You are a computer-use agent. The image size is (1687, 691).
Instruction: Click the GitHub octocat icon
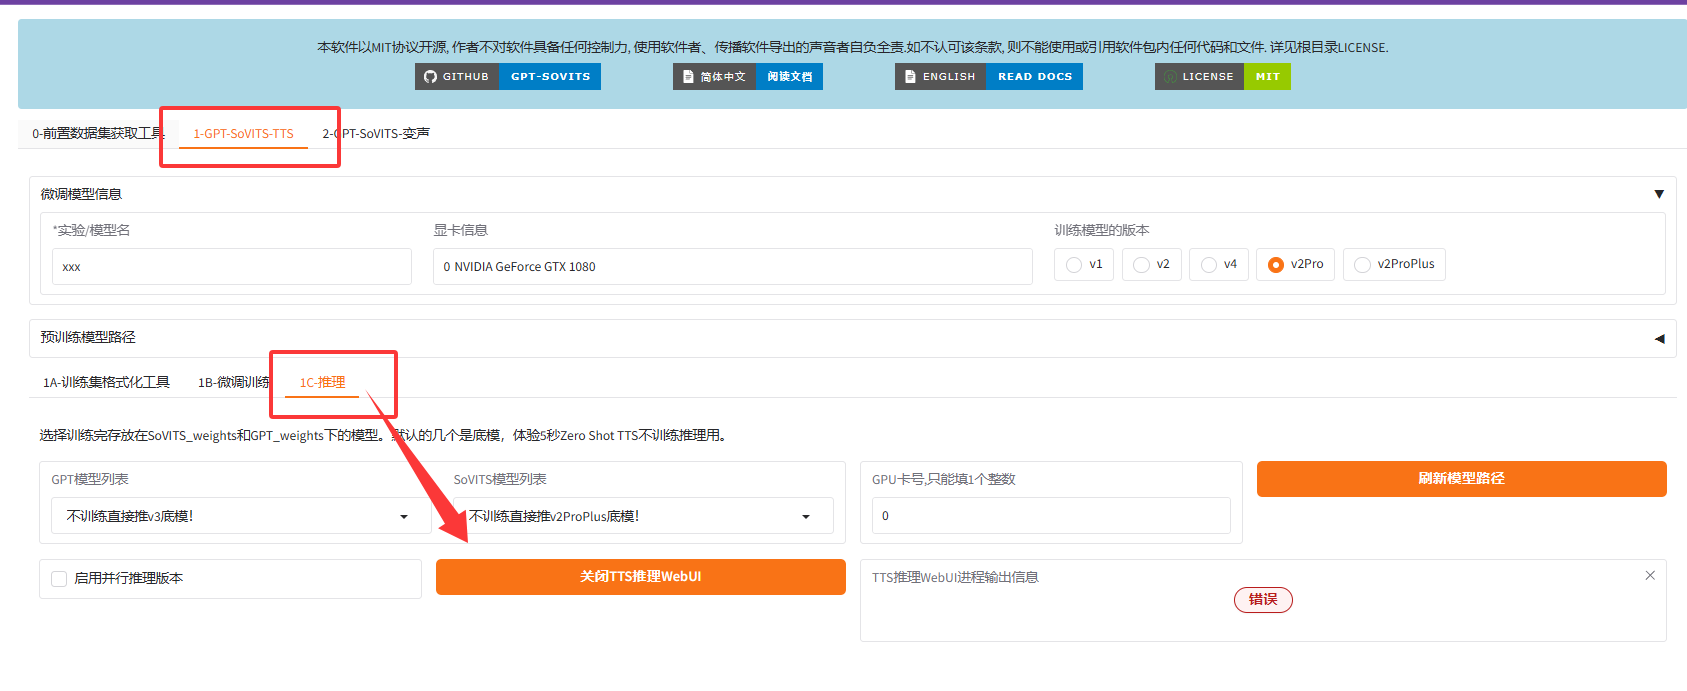[x=430, y=76]
